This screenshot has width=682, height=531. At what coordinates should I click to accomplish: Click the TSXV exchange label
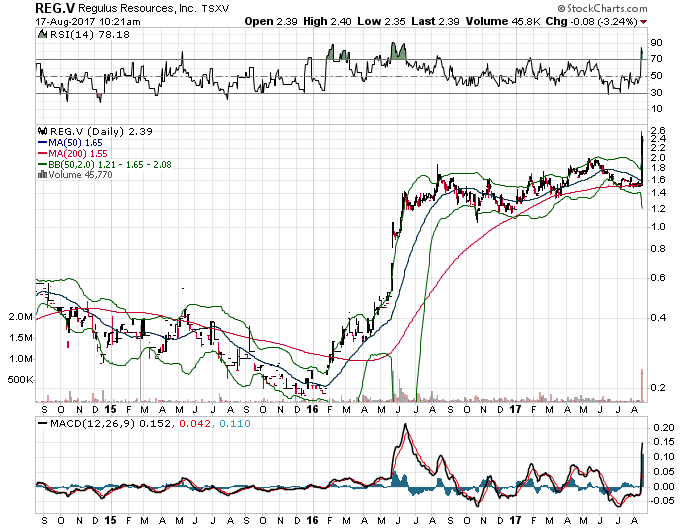click(x=186, y=8)
